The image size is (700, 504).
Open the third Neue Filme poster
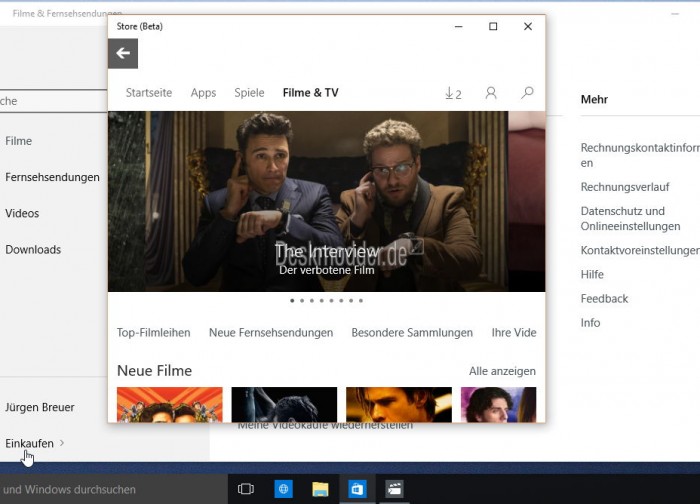[399, 405]
